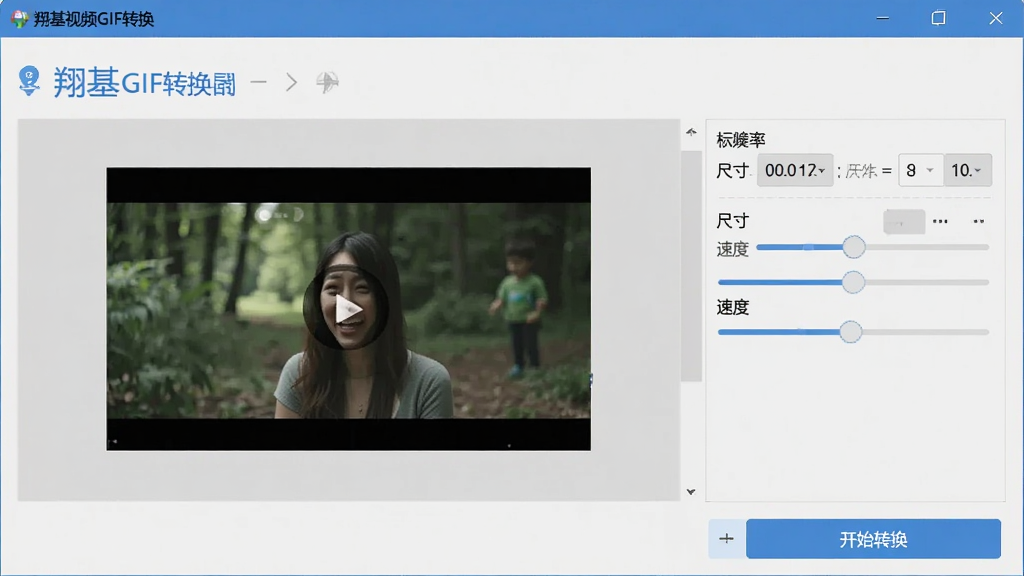The width and height of the screenshot is (1024, 576).
Task: Click the scroll down arrow beside the preview
Action: pyautogui.click(x=691, y=492)
